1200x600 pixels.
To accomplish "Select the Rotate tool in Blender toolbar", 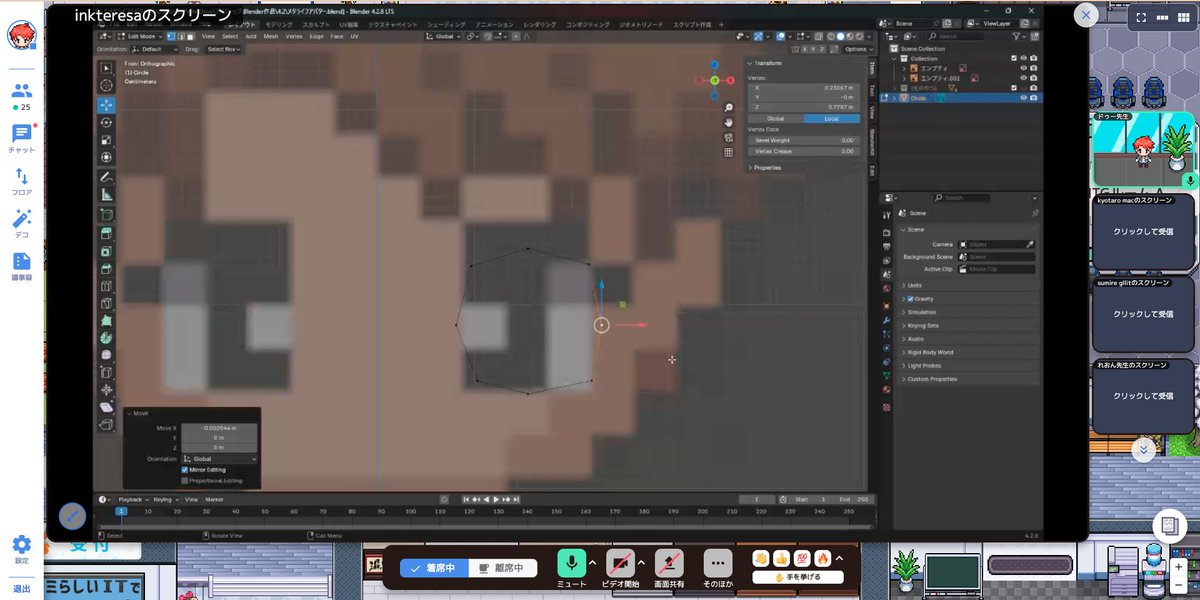I will pos(106,122).
